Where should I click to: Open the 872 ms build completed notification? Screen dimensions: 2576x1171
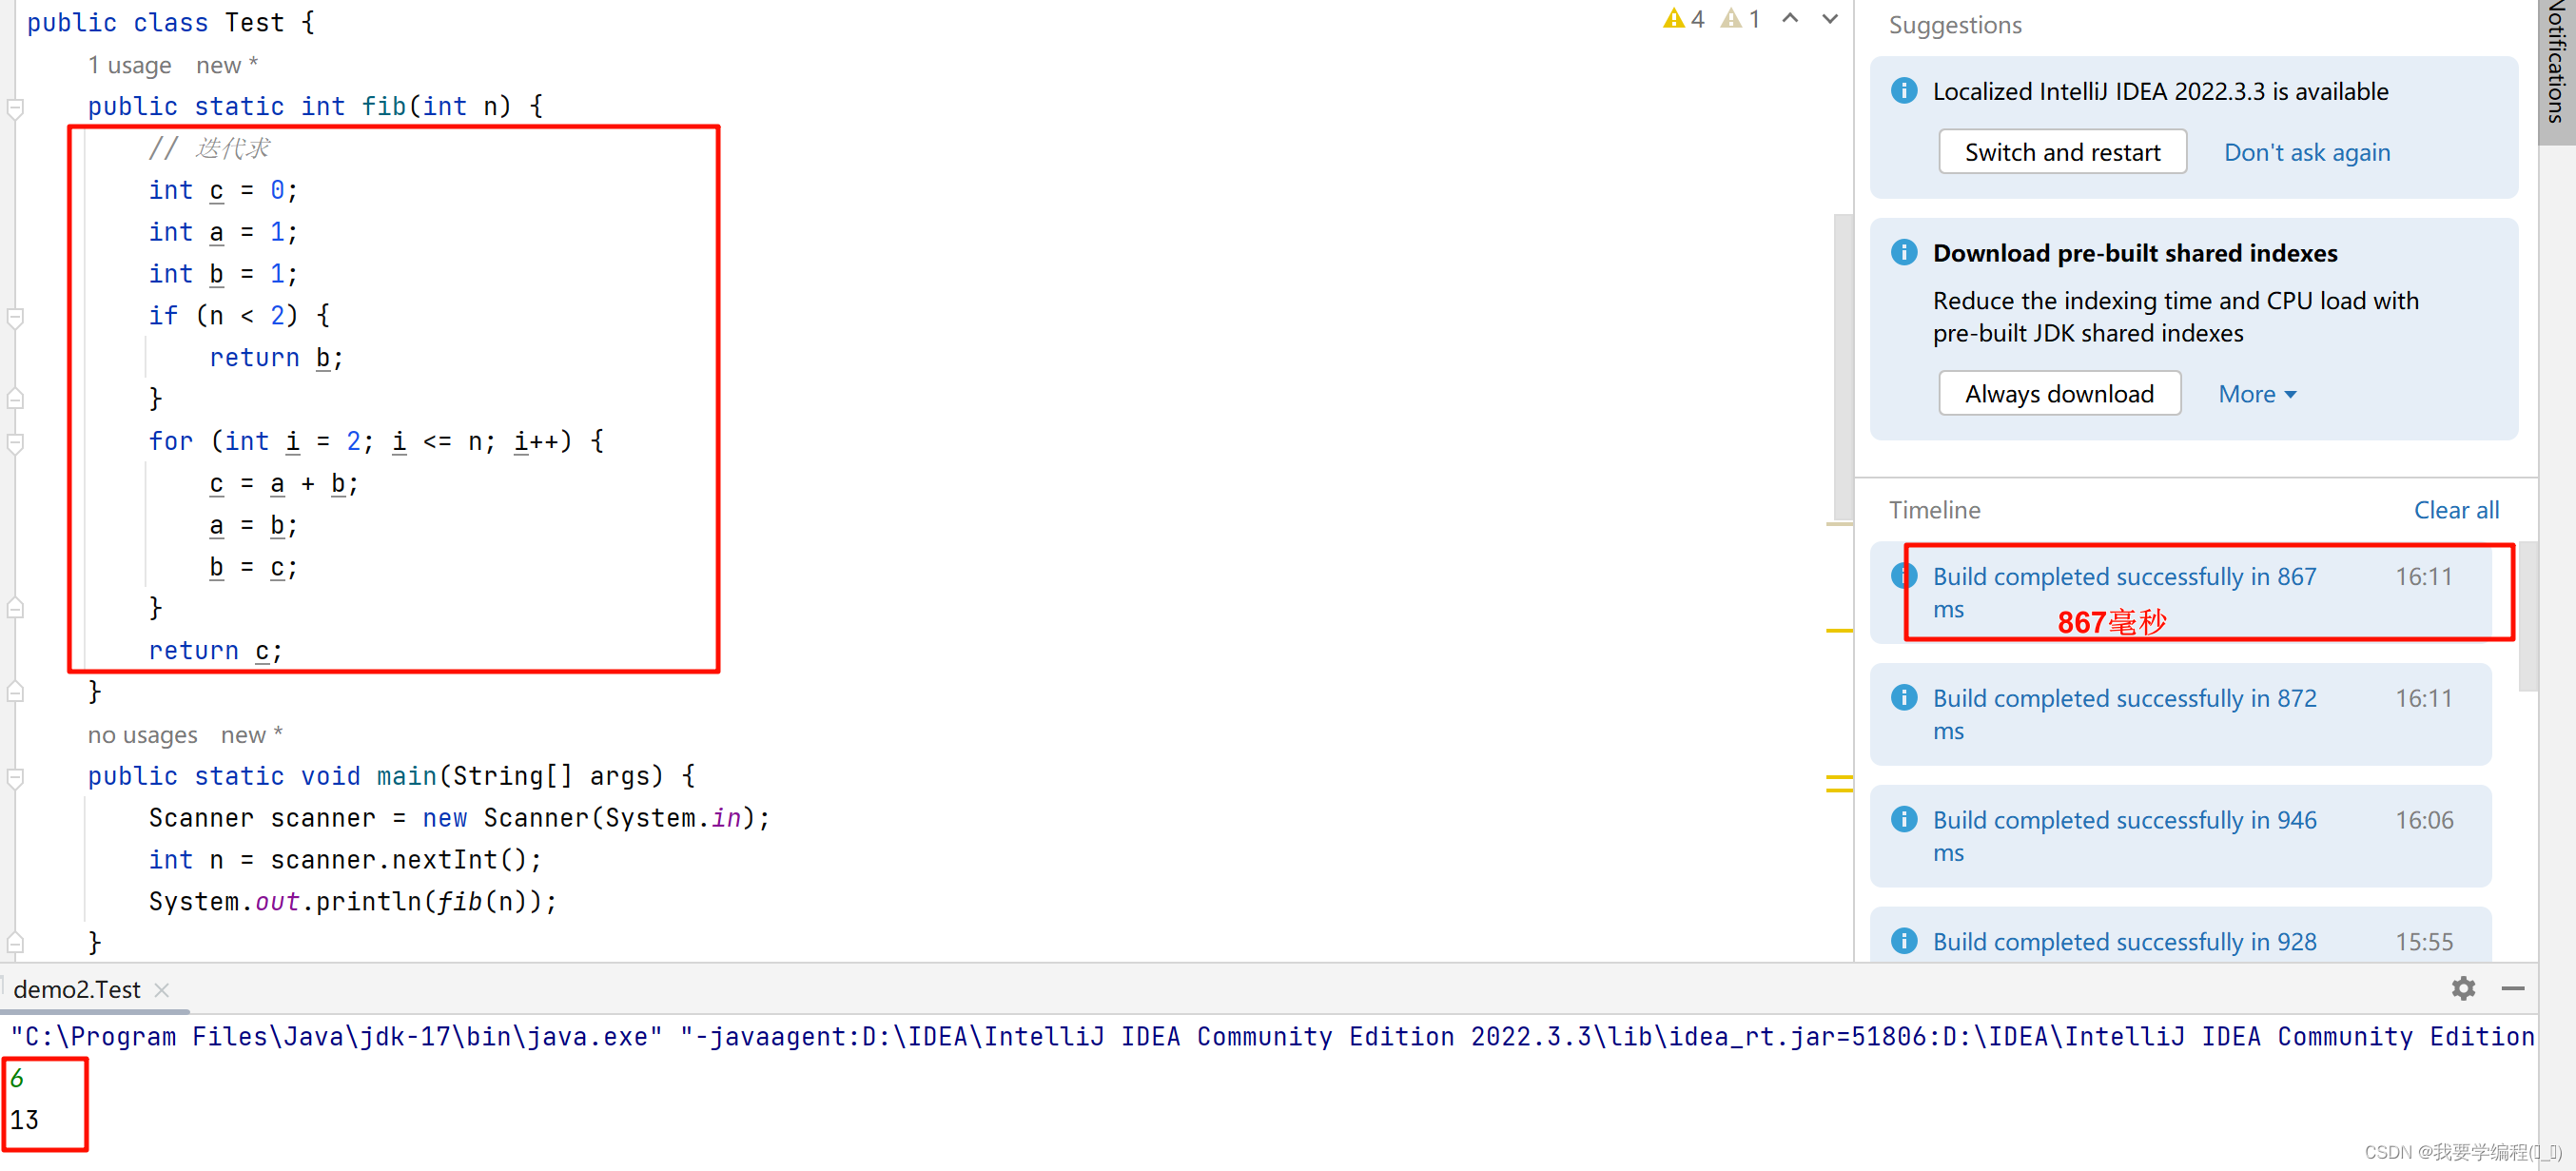click(2180, 714)
